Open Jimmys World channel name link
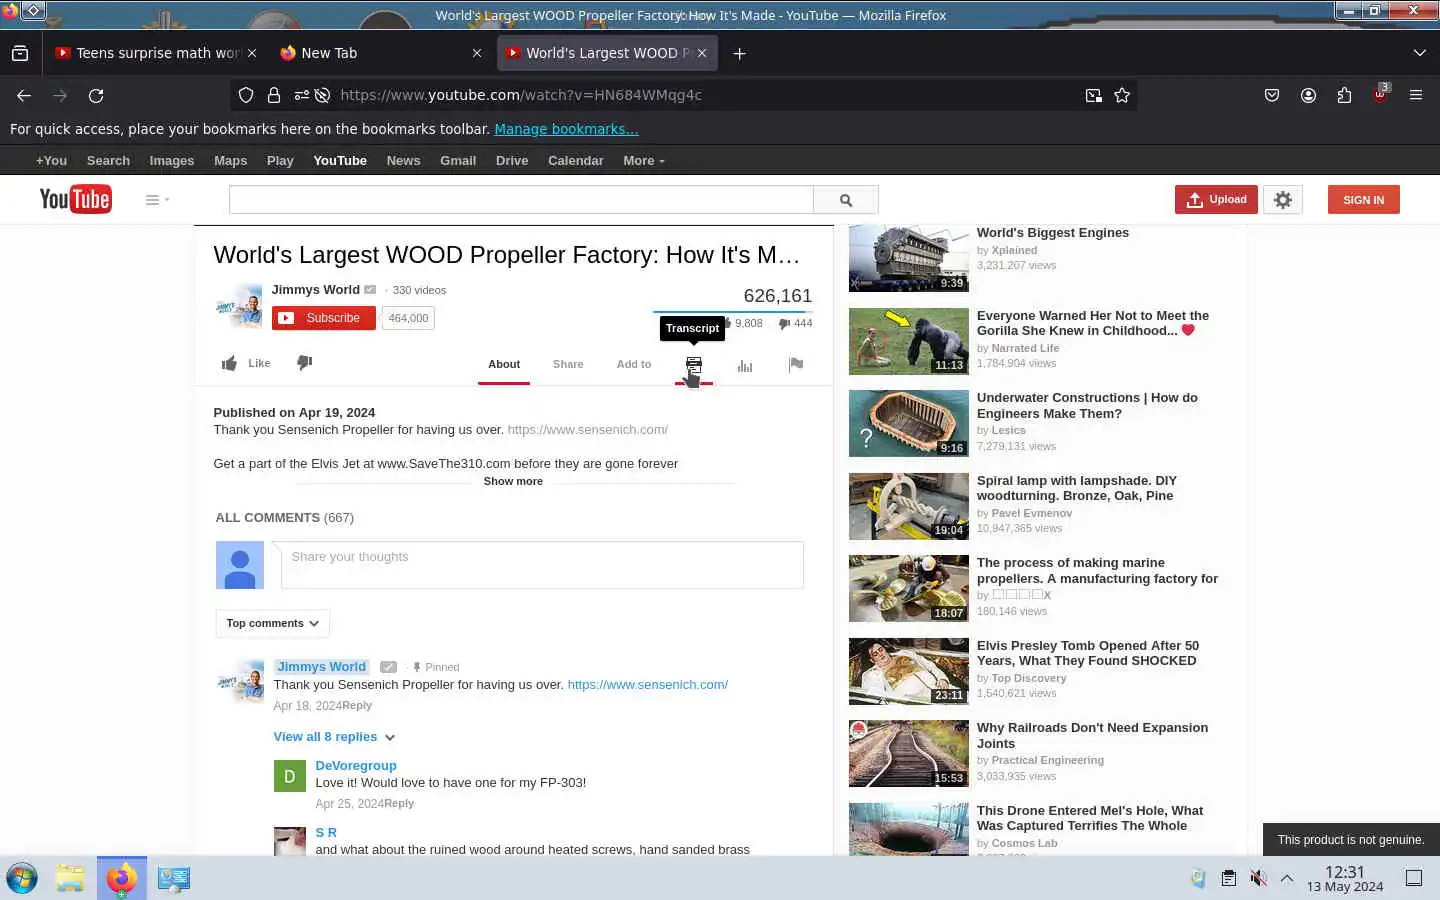 315,290
